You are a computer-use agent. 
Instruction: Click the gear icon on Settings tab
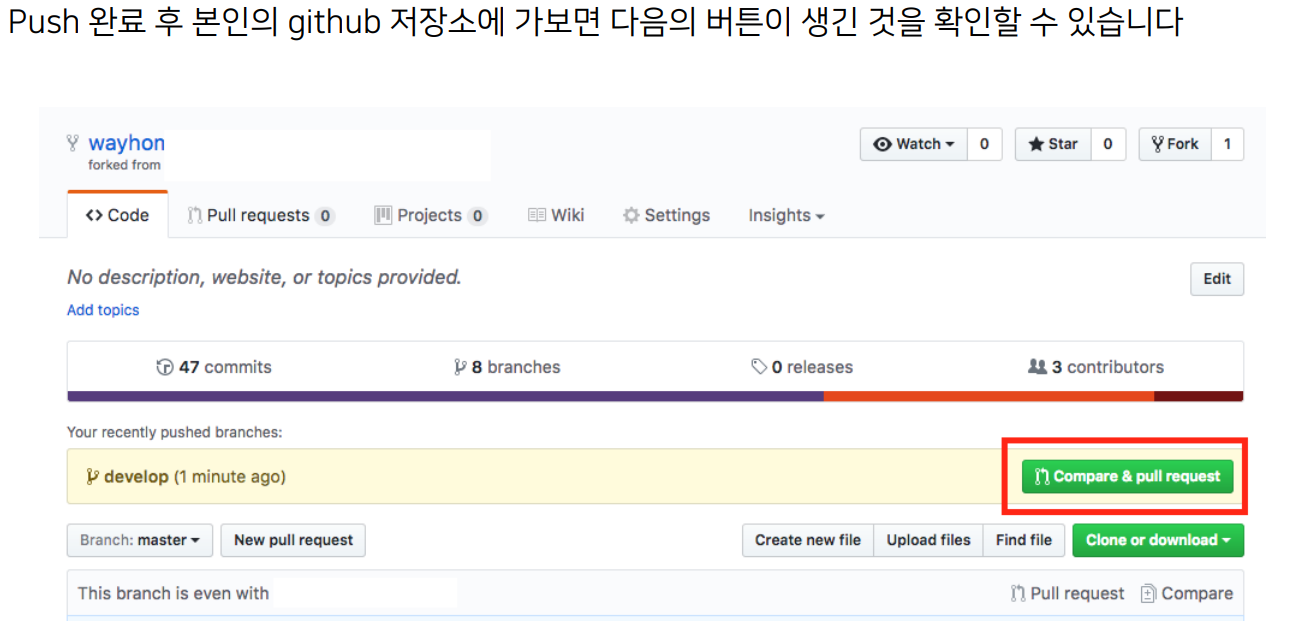631,215
